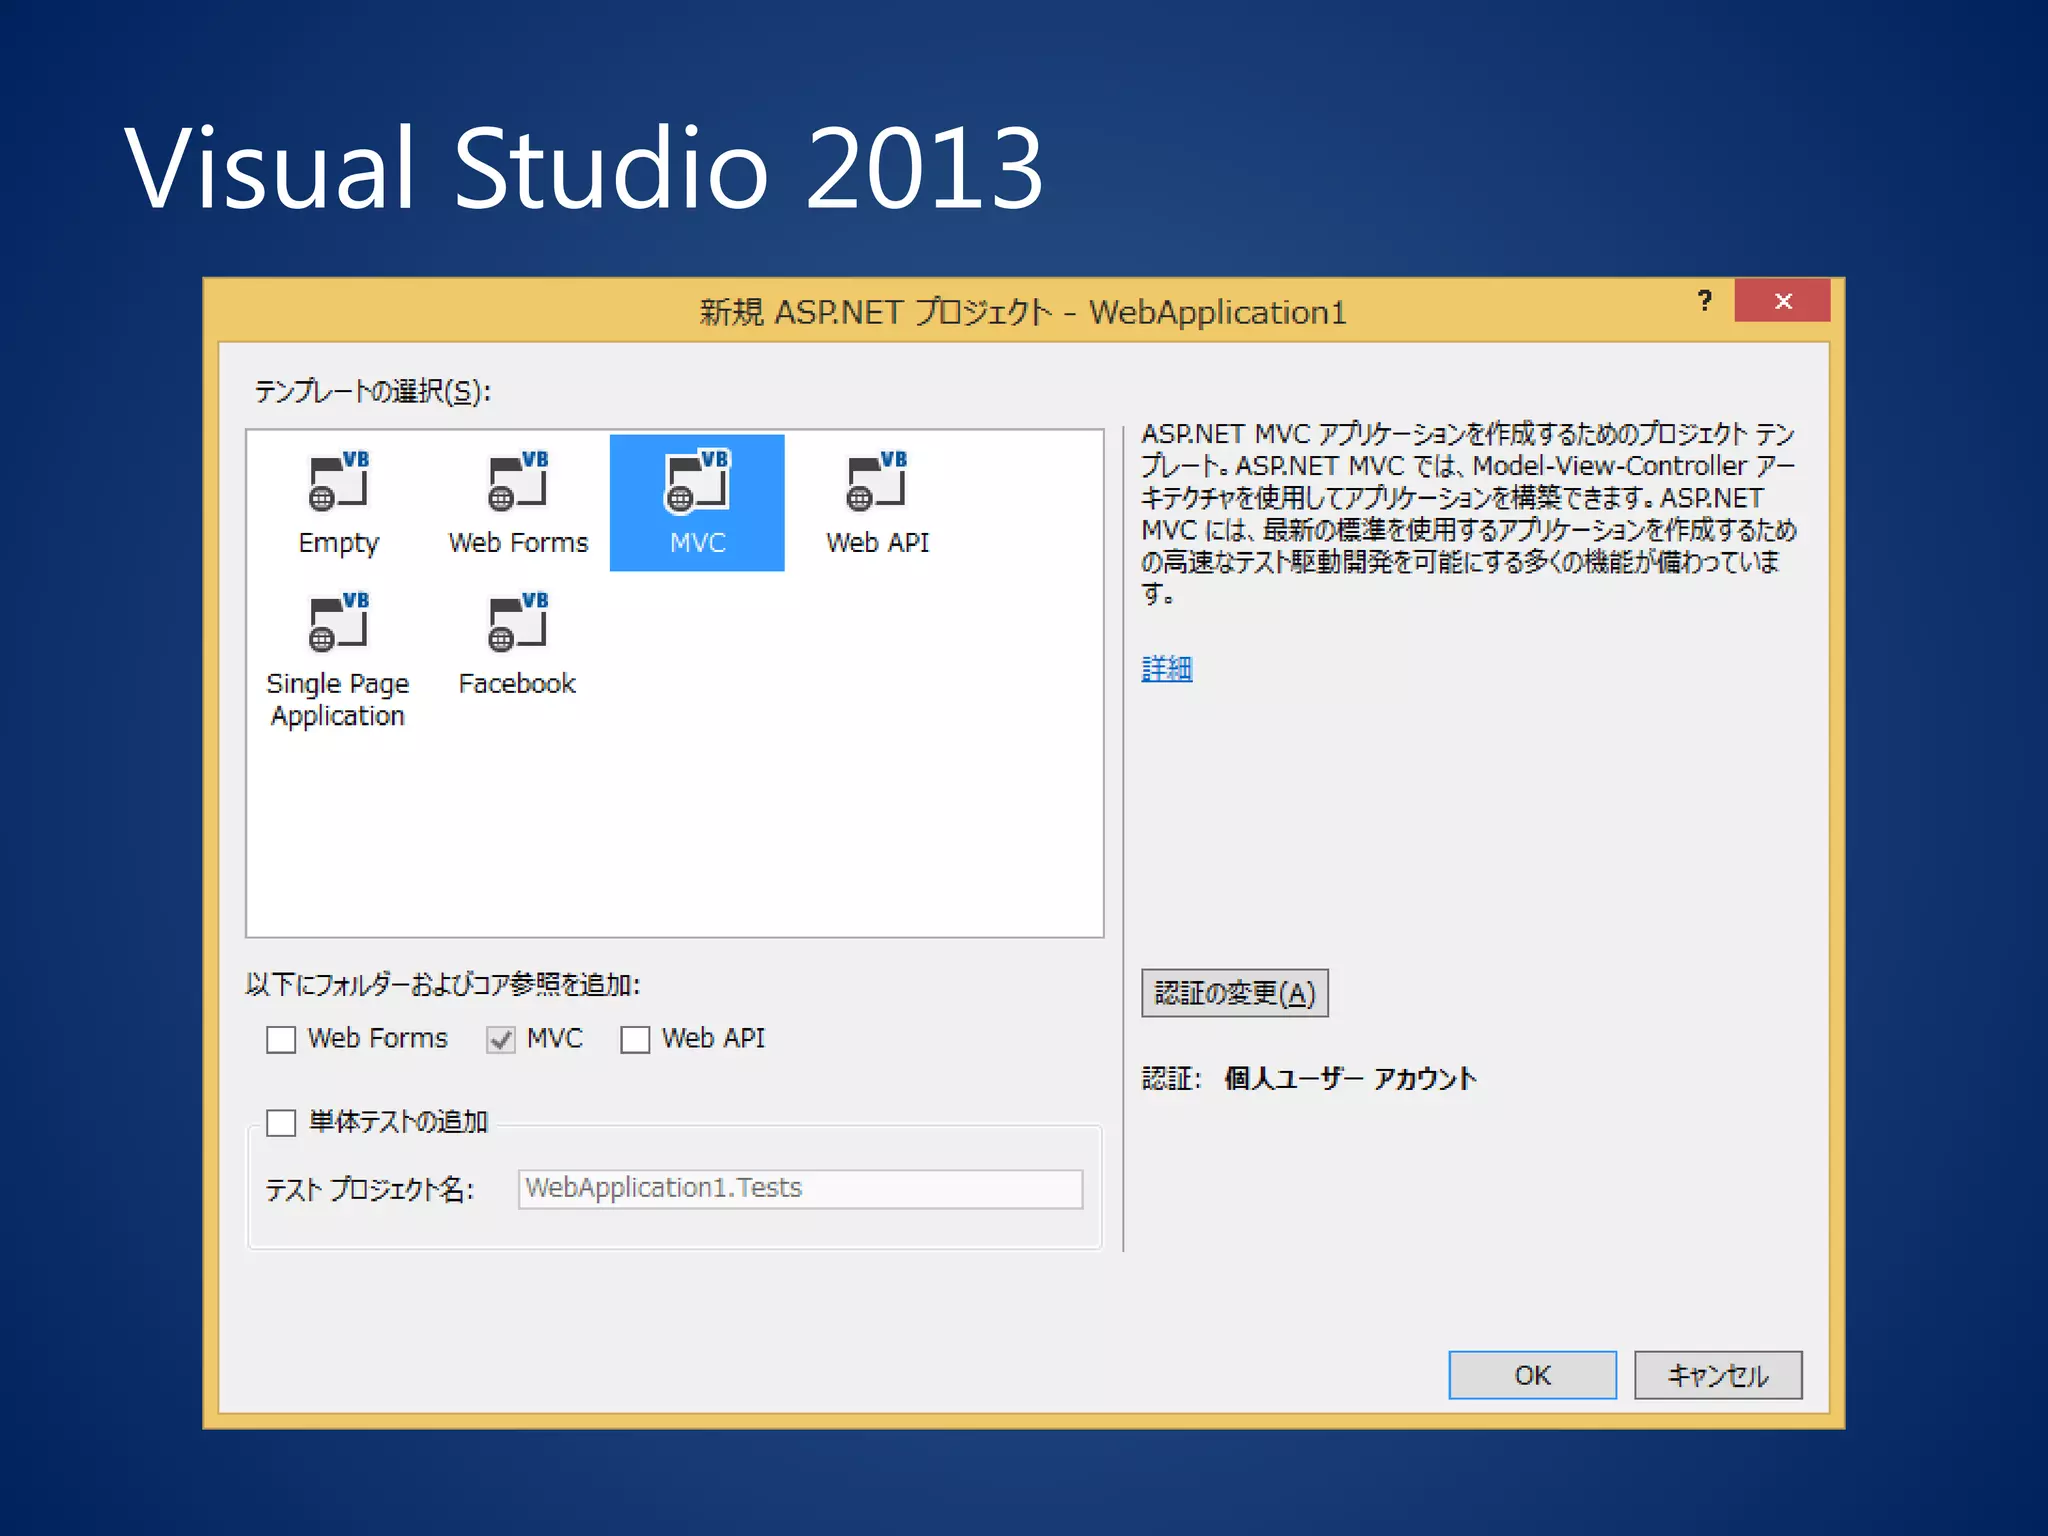This screenshot has width=2048, height=1536.
Task: Click the テンプレートの選択(S) label
Action: tap(373, 391)
